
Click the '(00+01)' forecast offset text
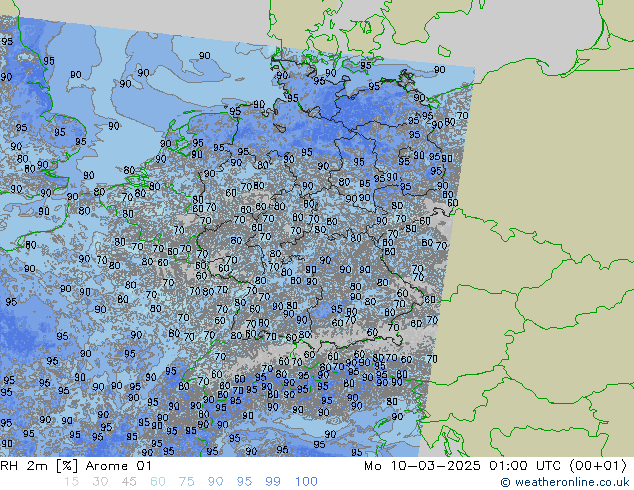point(598,466)
